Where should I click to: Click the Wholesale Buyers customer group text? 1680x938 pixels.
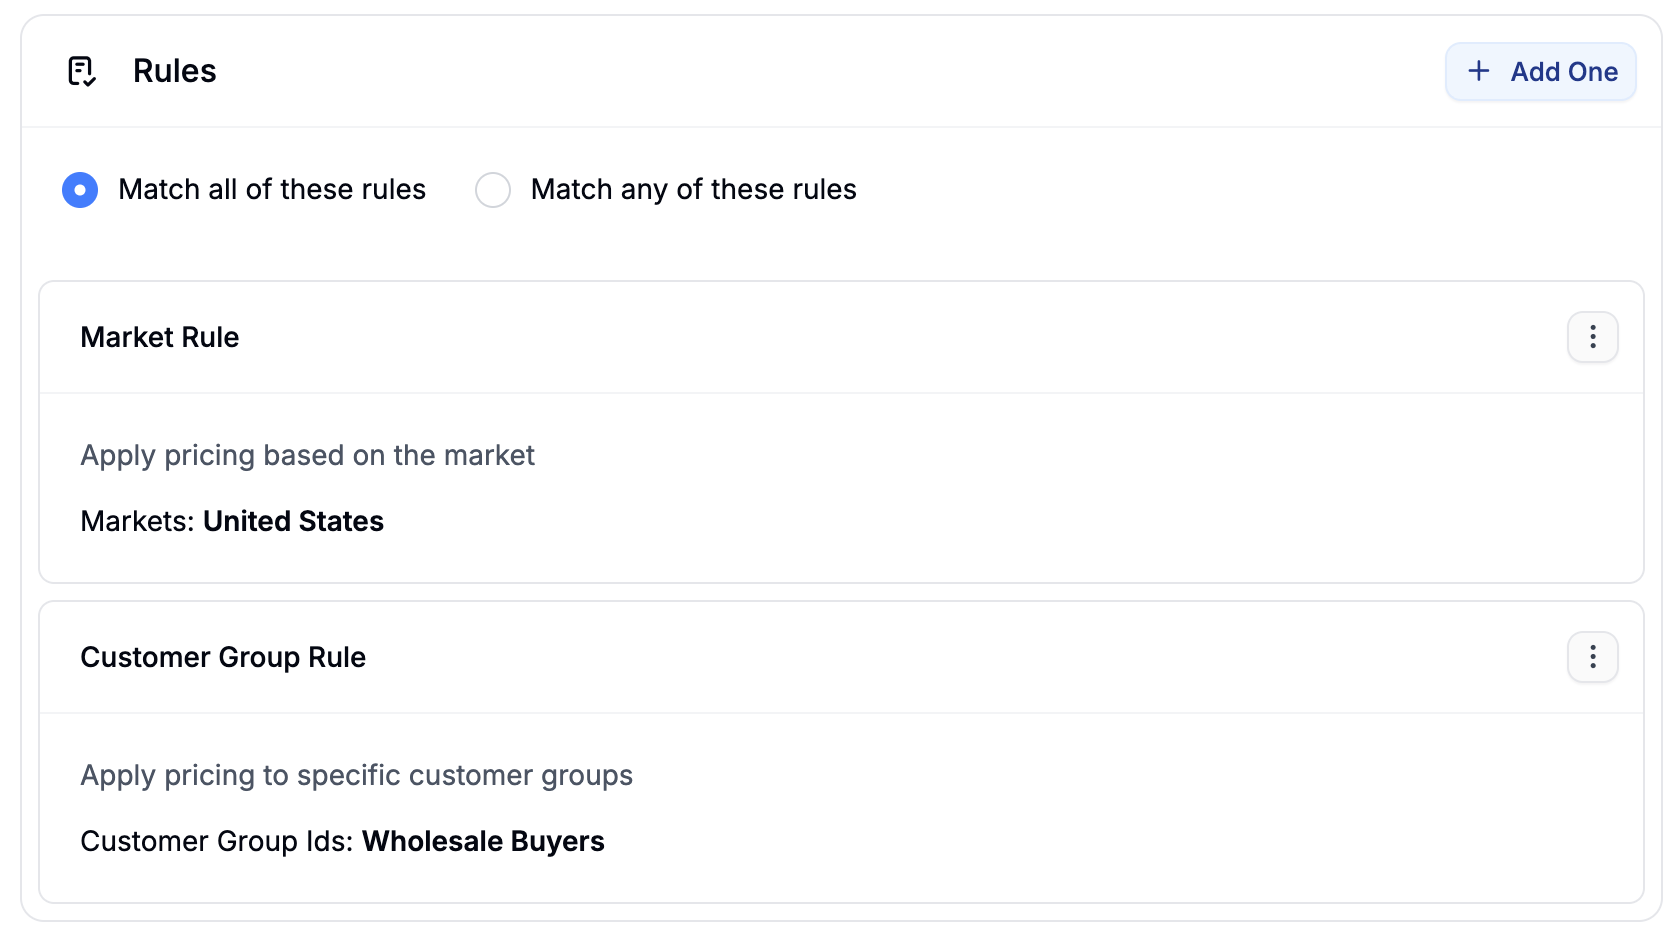(483, 841)
